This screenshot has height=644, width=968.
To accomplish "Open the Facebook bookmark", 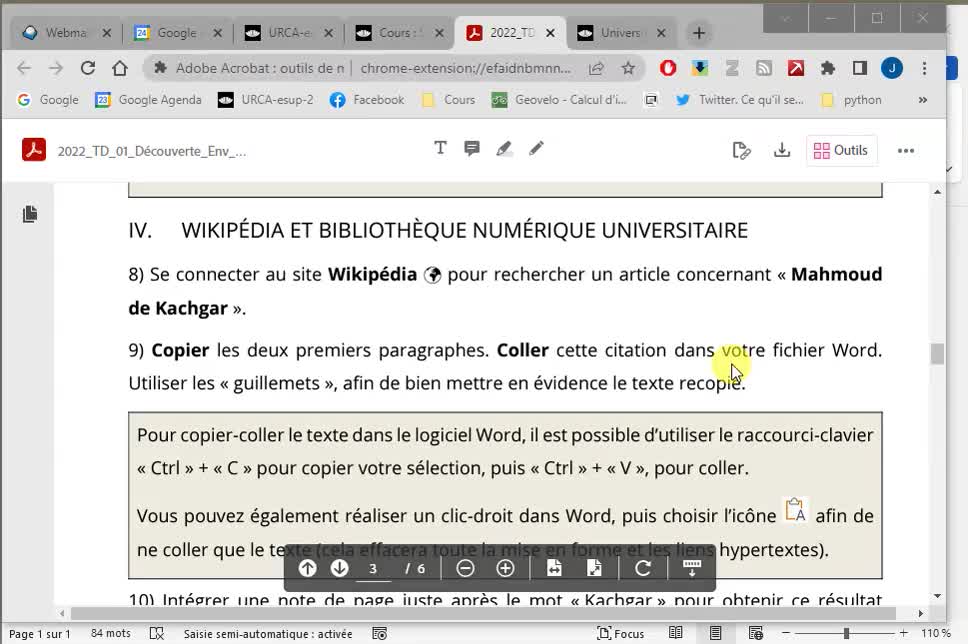I will (x=367, y=100).
